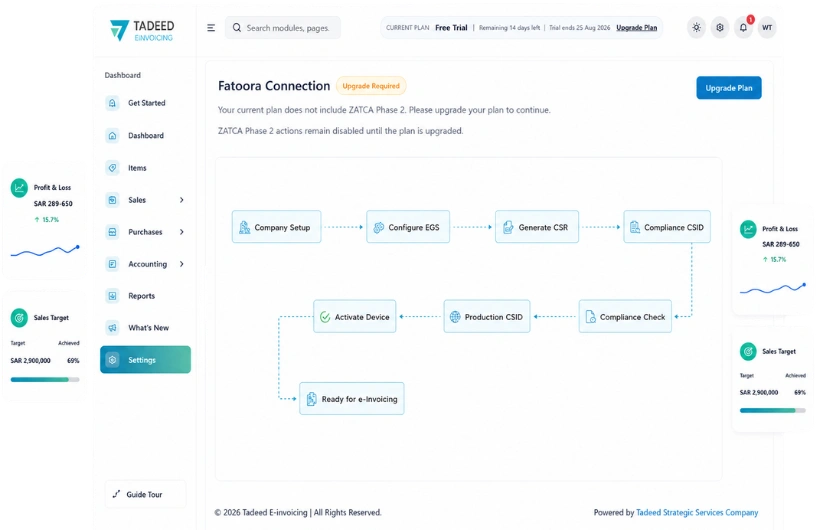Viewport: 836px width, 530px height.
Task: Open notifications via the bell icon
Action: pyautogui.click(x=743, y=28)
